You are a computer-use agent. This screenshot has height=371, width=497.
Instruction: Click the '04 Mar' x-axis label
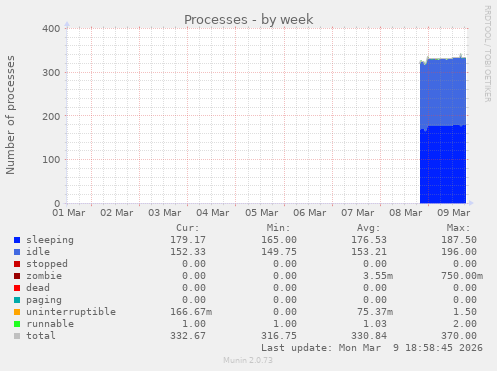click(x=213, y=213)
